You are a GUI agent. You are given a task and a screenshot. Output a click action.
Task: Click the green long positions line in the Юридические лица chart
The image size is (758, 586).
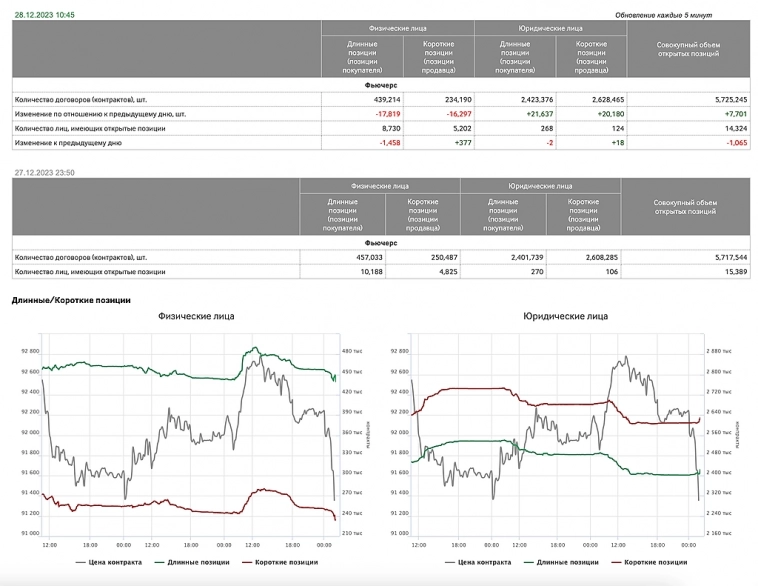click(480, 441)
